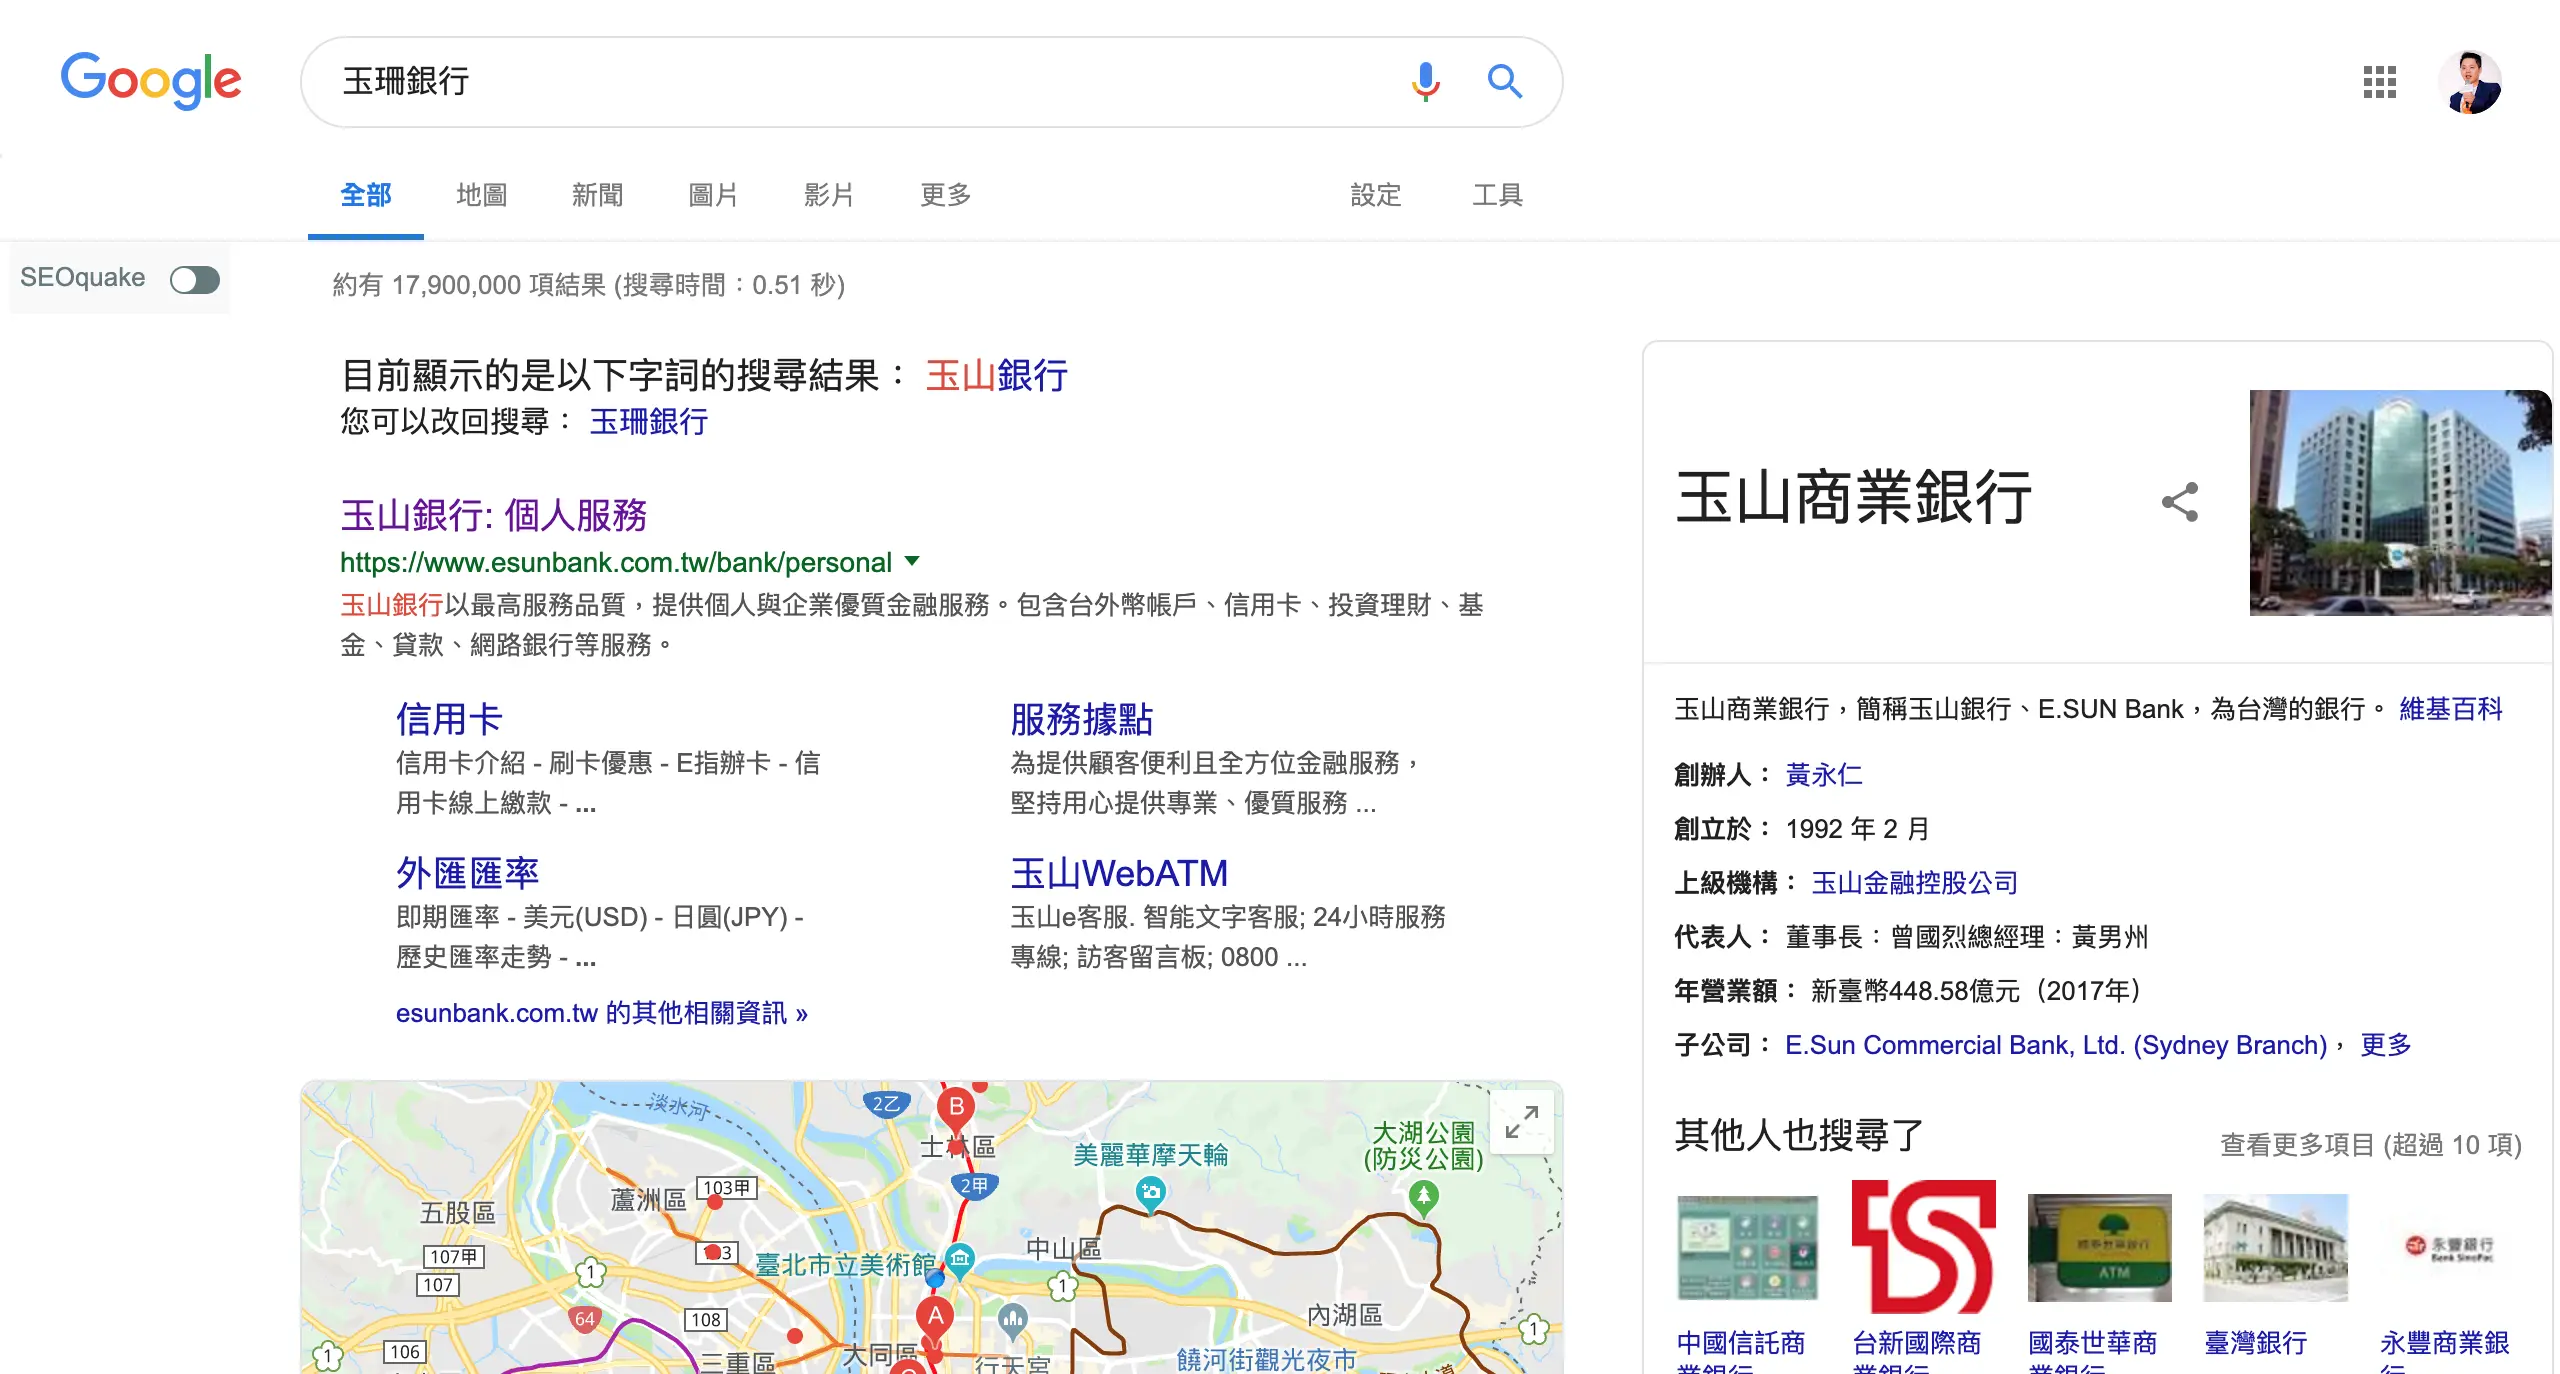
Task: Share the 玉山商業銀行 knowledge panel
Action: tap(2180, 502)
